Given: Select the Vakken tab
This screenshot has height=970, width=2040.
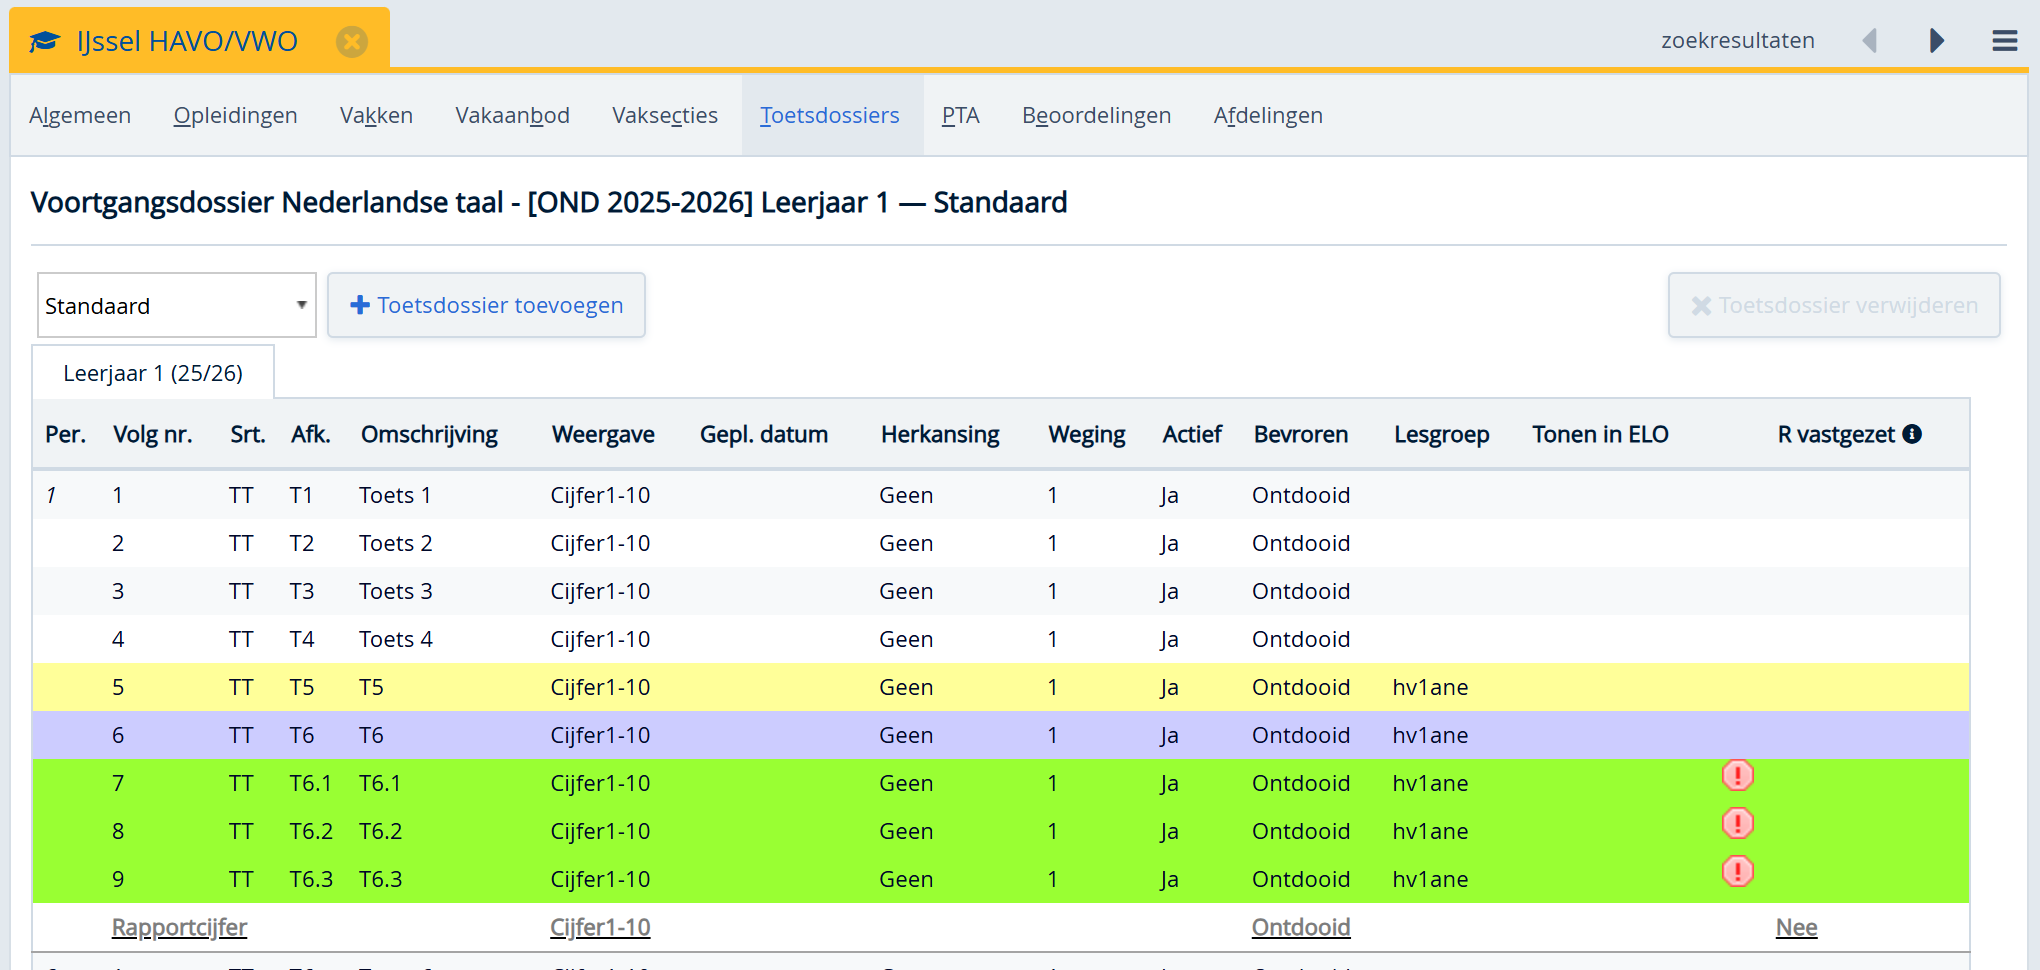Looking at the screenshot, I should coord(376,116).
